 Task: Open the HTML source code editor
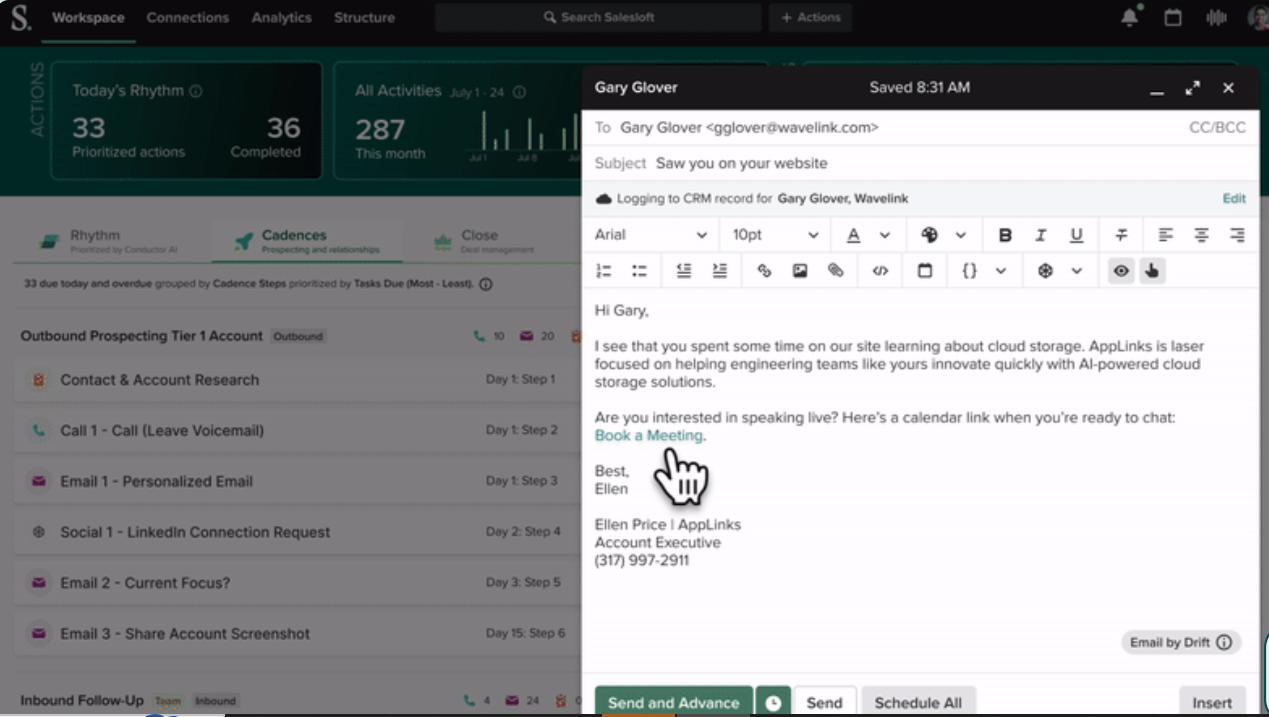[x=880, y=271]
